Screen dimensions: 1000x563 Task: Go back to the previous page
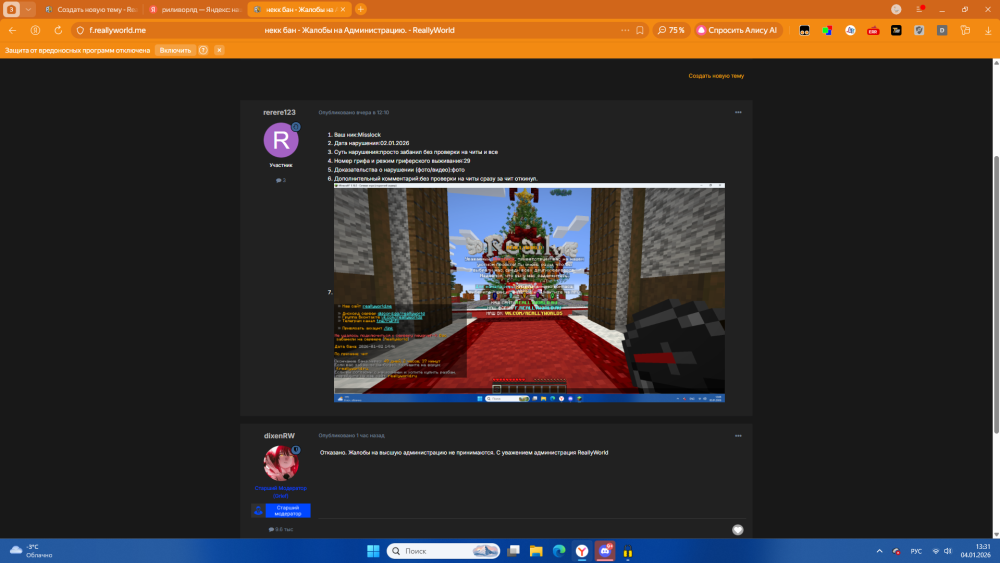[x=12, y=30]
